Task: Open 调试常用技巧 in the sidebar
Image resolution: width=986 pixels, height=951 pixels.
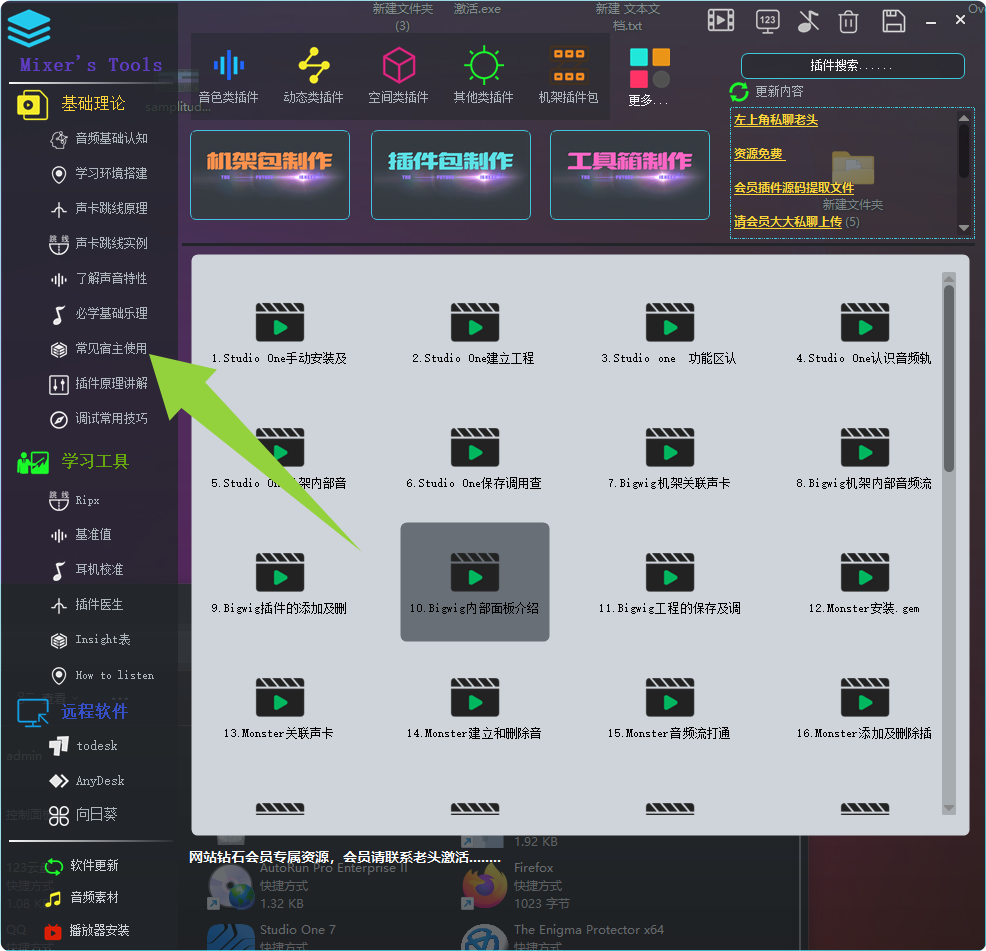Action: (x=99, y=419)
